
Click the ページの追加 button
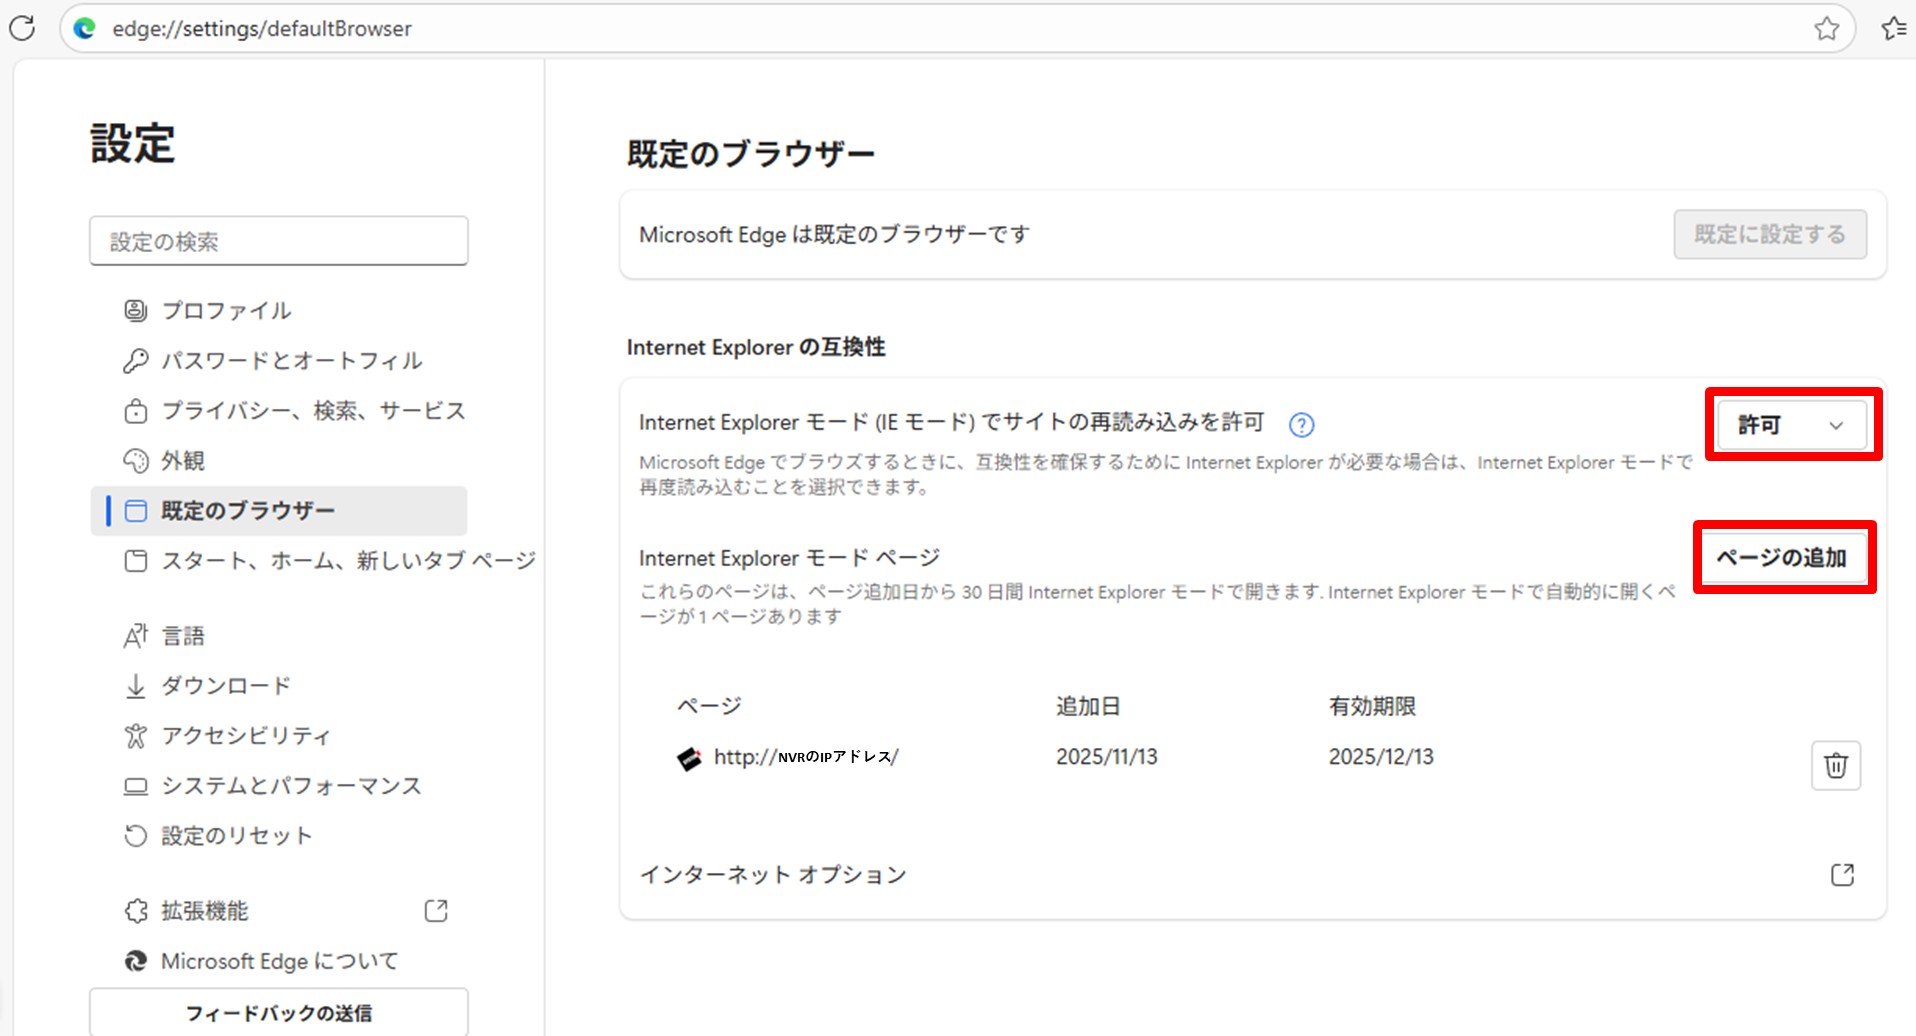pyautogui.click(x=1782, y=557)
